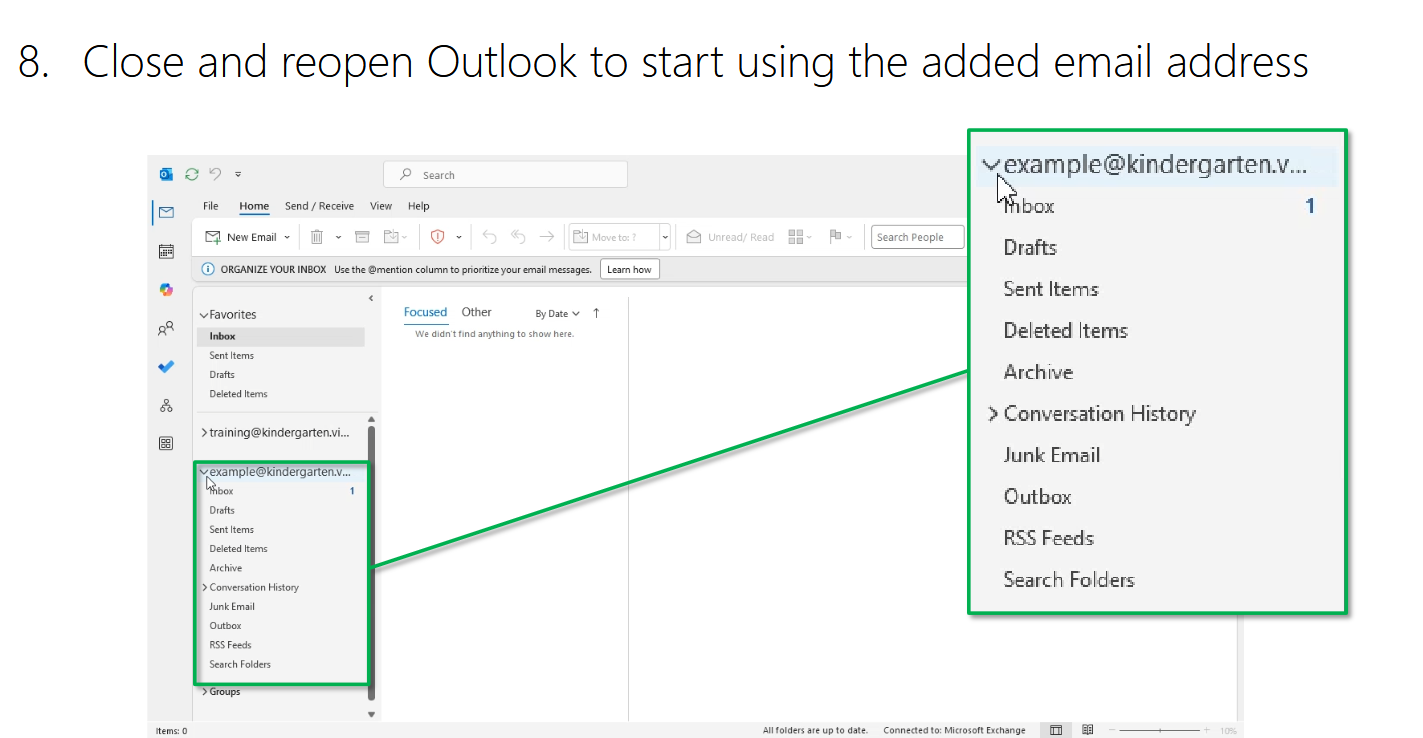The height and width of the screenshot is (738, 1423).
Task: Click the green Send/Receive sync icon
Action: click(x=191, y=174)
